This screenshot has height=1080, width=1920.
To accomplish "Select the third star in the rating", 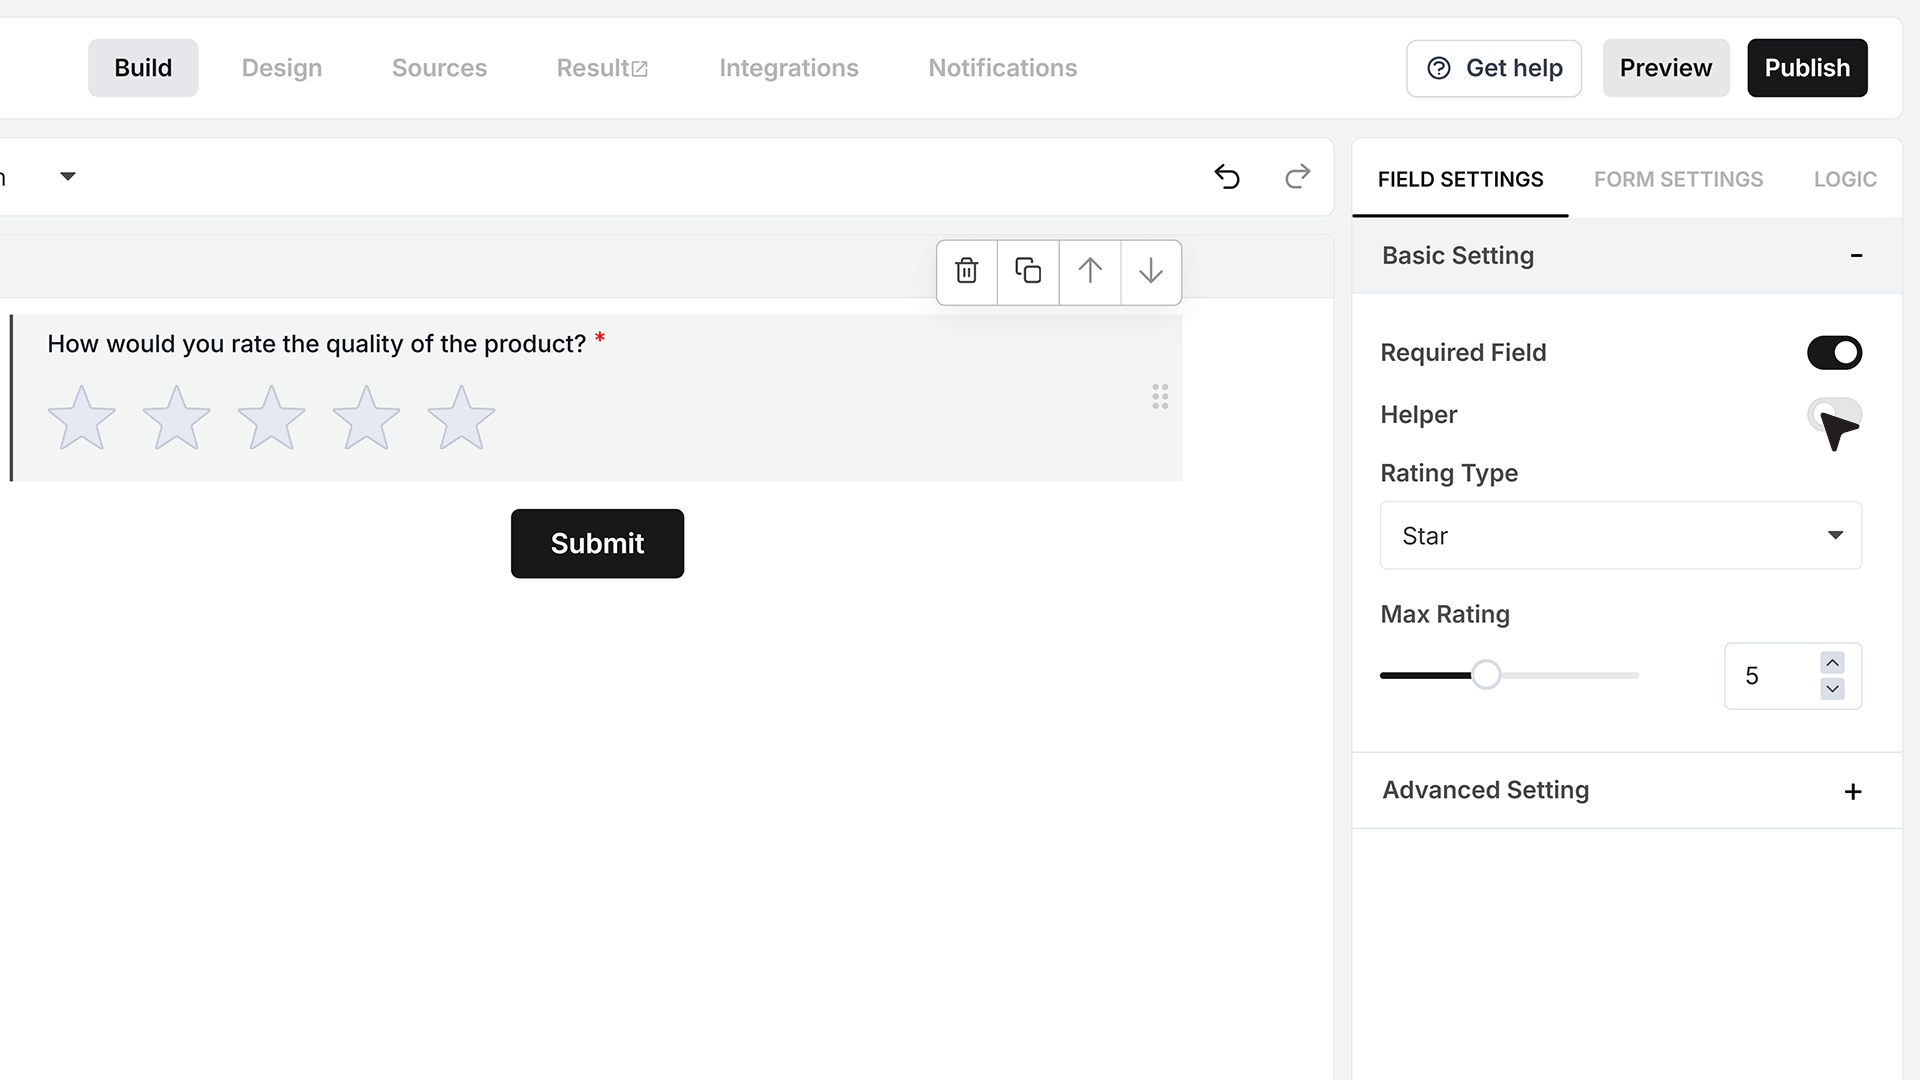I will (x=271, y=418).
